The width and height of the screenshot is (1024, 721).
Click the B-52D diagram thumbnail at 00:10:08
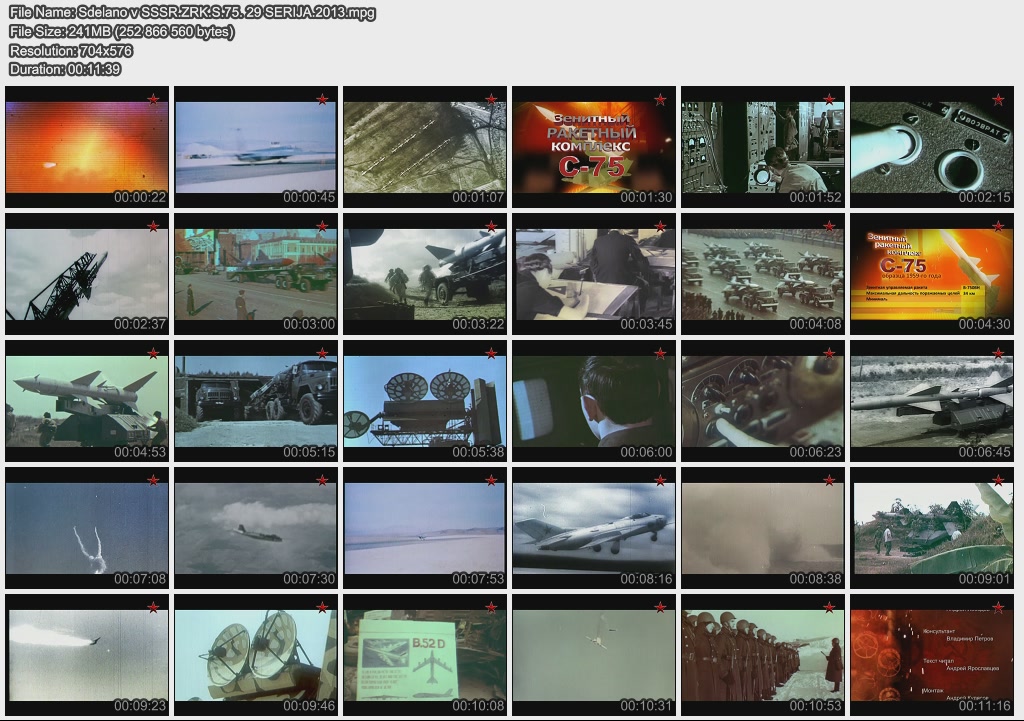[x=425, y=654]
